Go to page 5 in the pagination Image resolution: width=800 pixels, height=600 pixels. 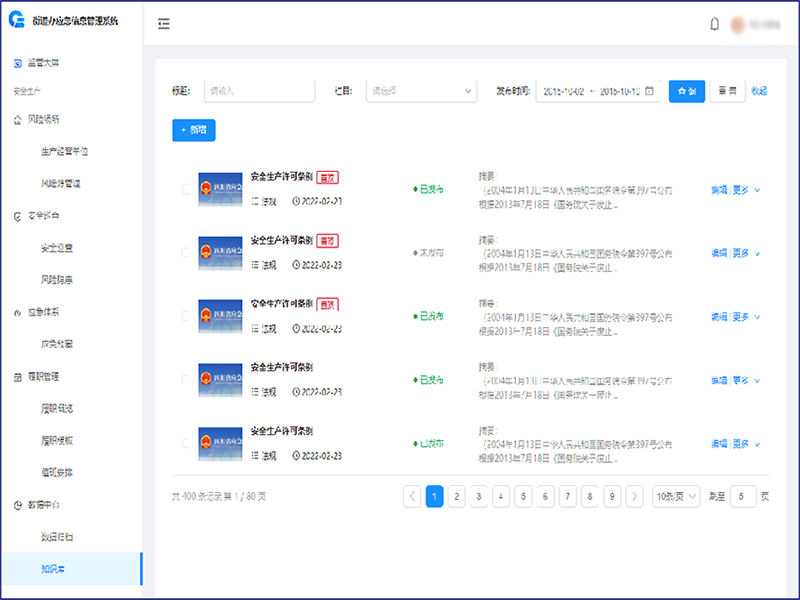[x=523, y=496]
